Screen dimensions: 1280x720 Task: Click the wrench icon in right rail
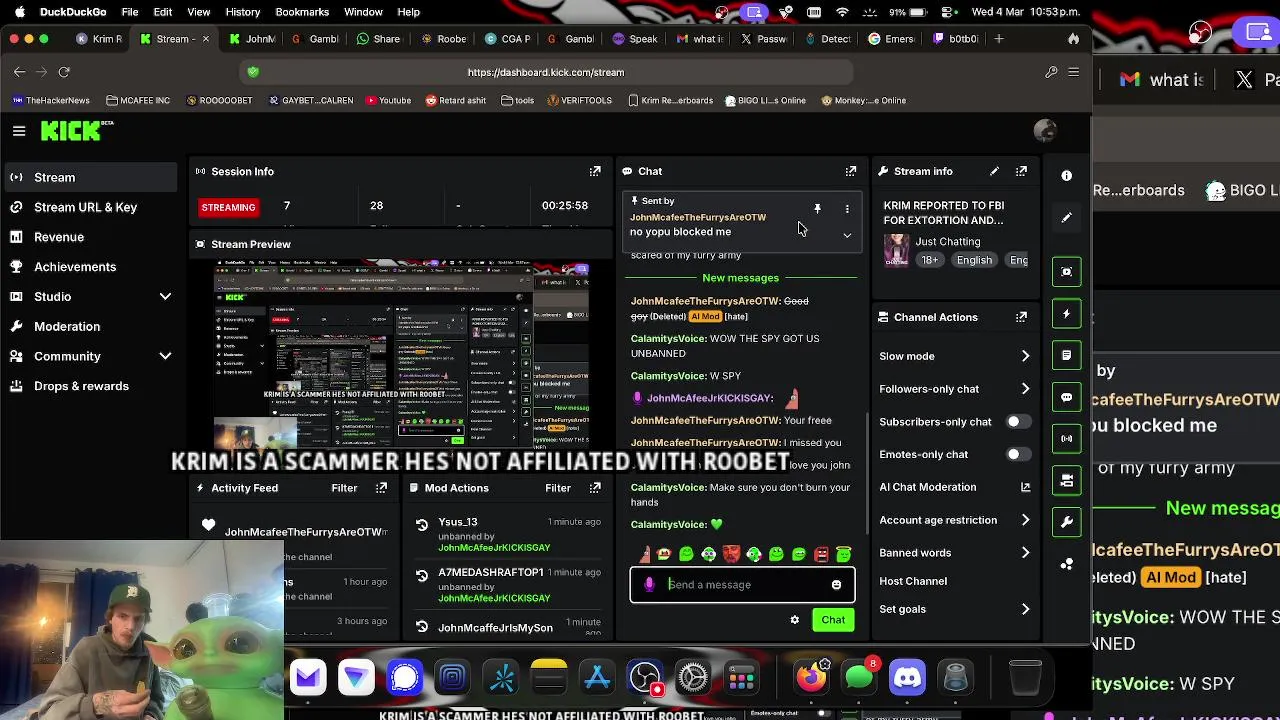[x=1067, y=522]
